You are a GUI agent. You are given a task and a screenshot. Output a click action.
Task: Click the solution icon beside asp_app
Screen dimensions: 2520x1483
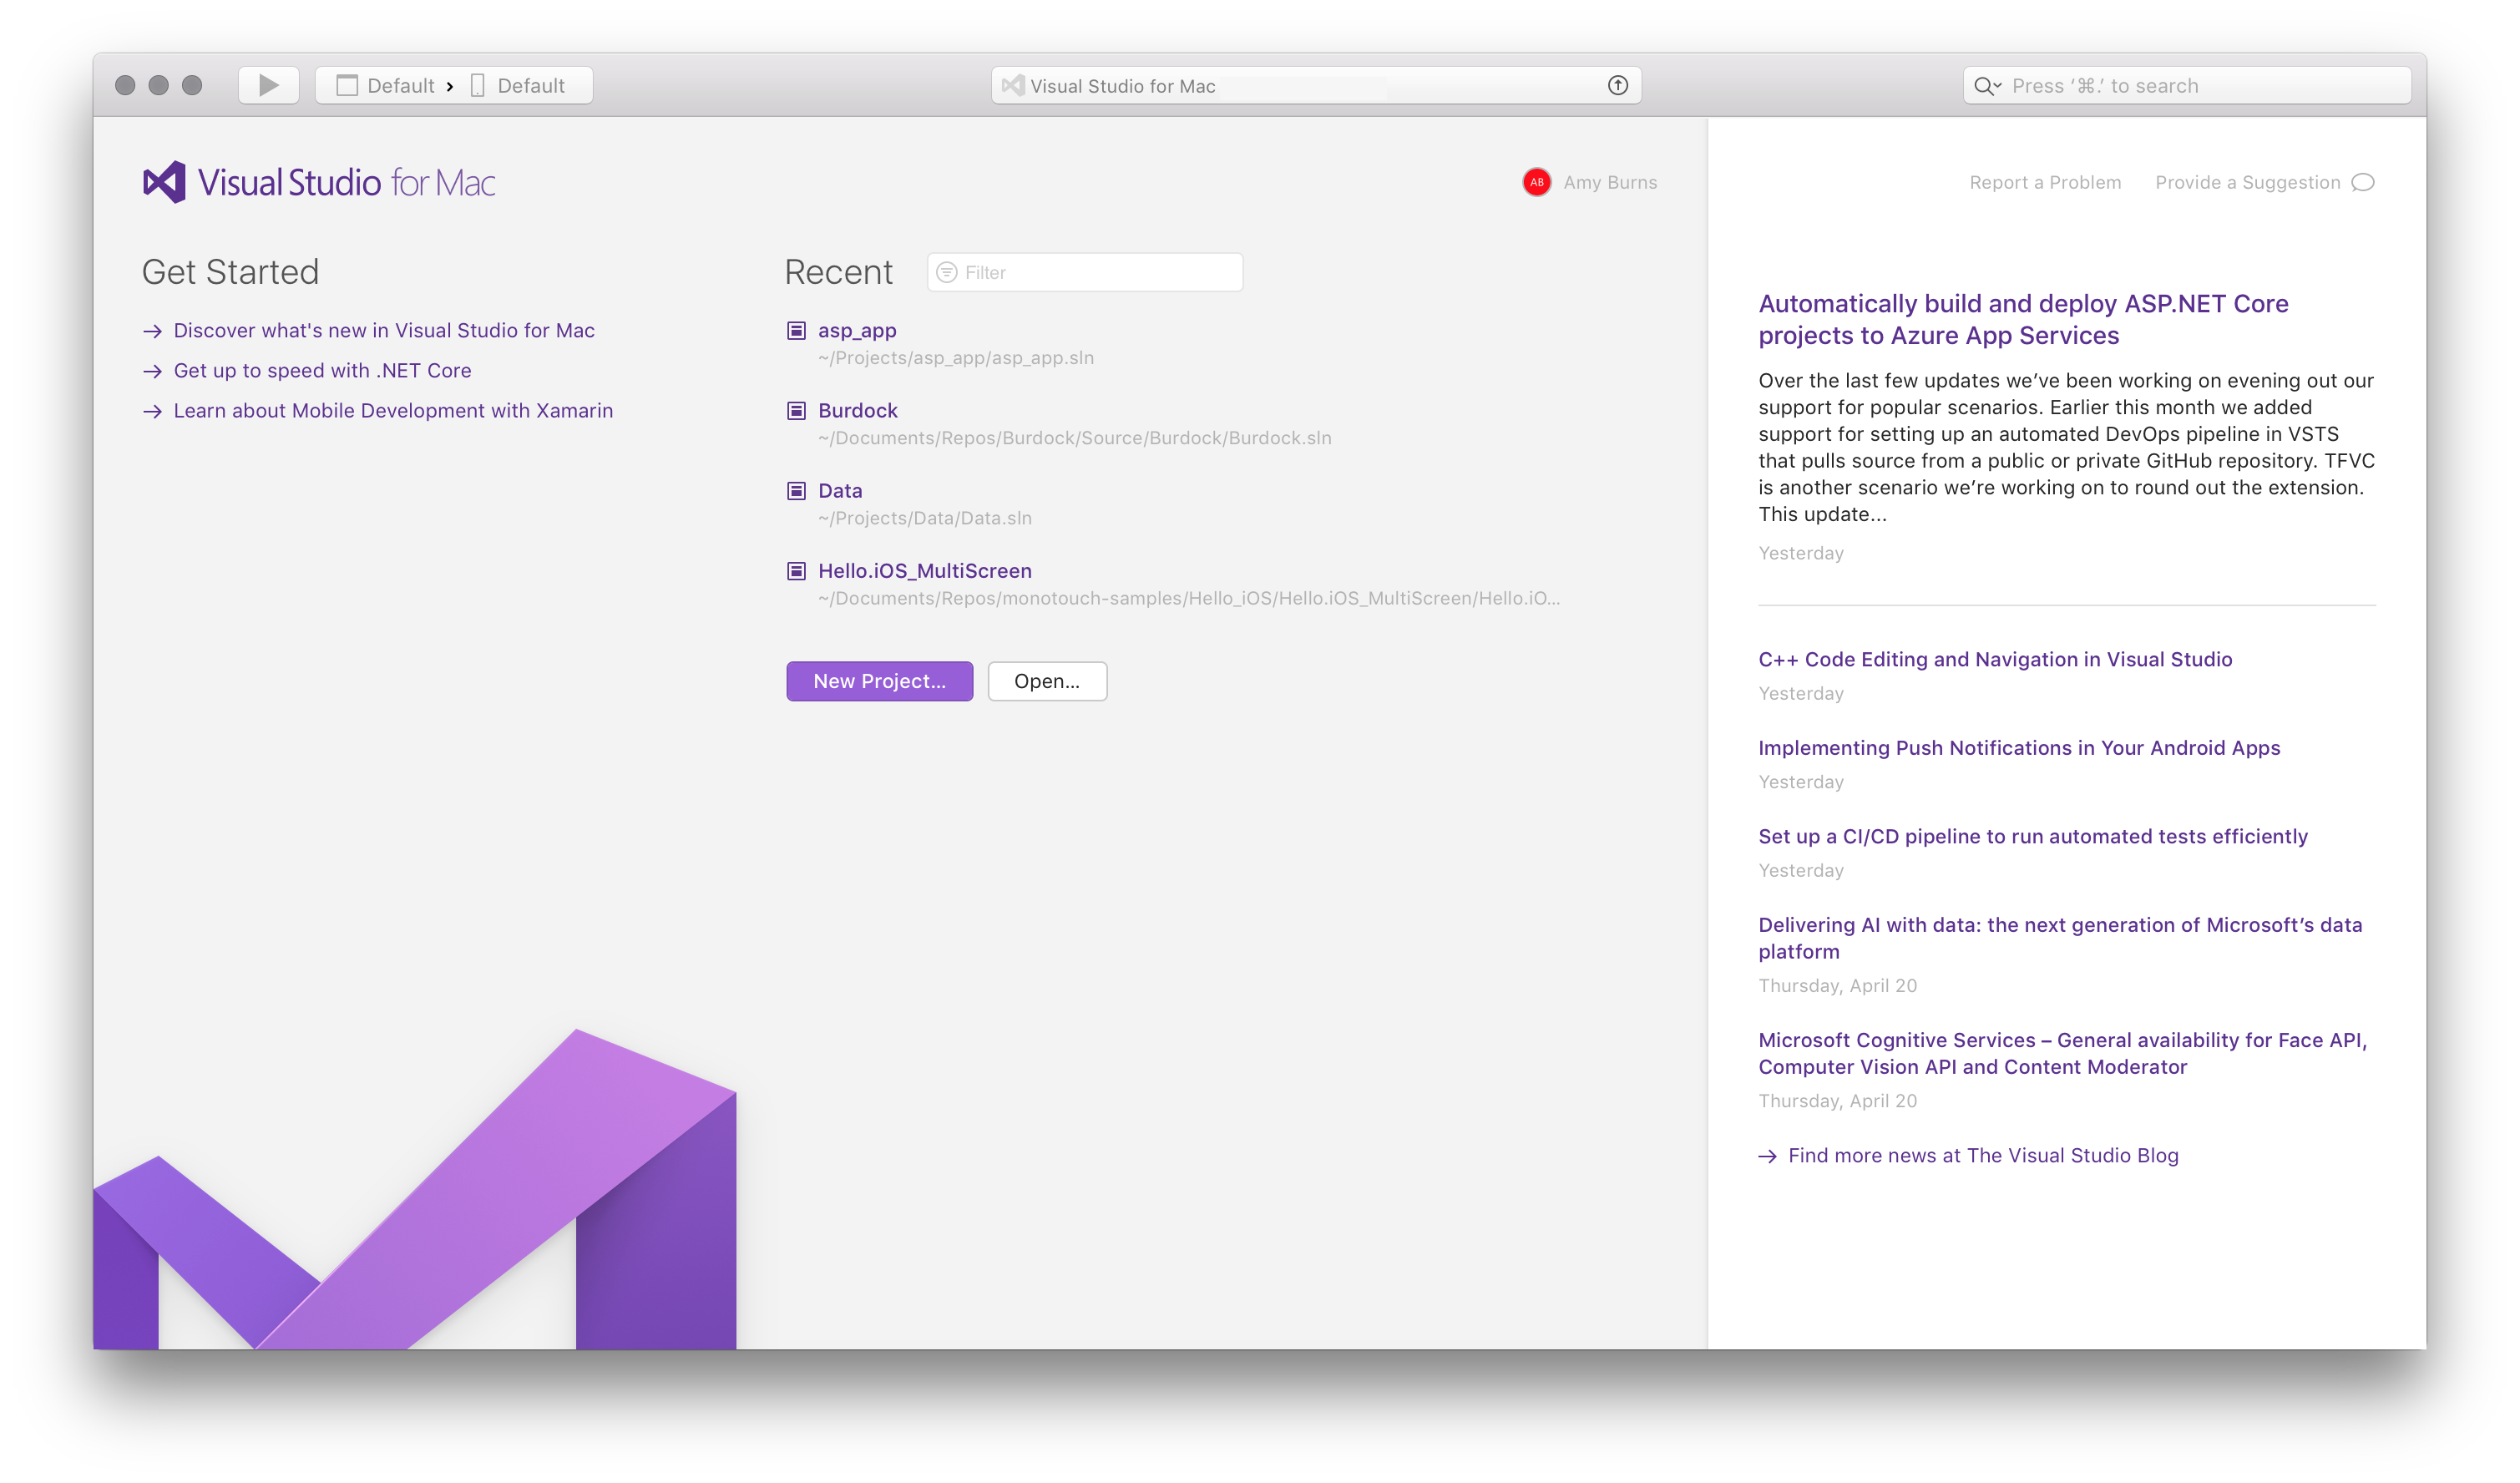[796, 331]
